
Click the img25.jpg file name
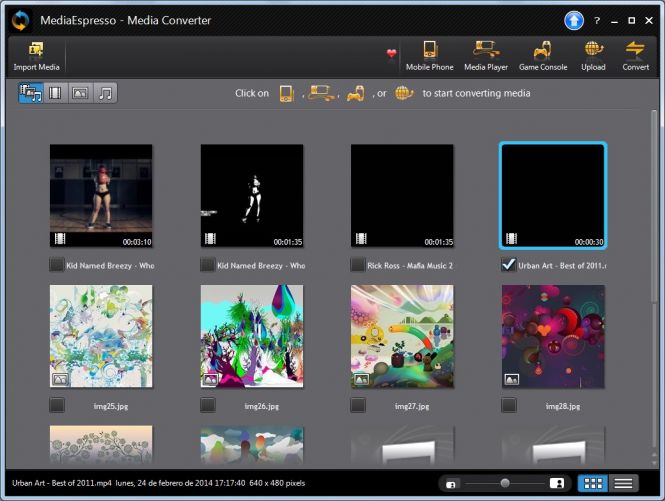111,406
